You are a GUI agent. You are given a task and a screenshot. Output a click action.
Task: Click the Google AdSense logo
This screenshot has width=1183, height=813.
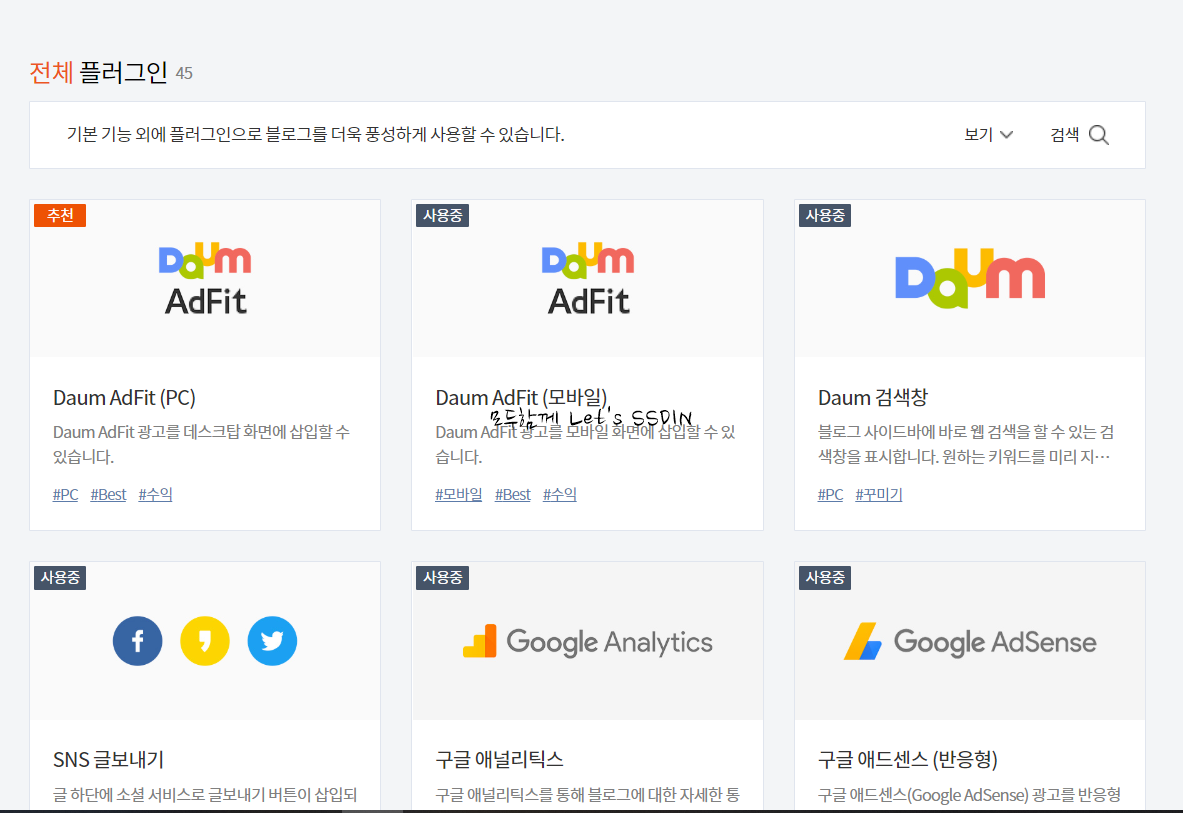970,642
